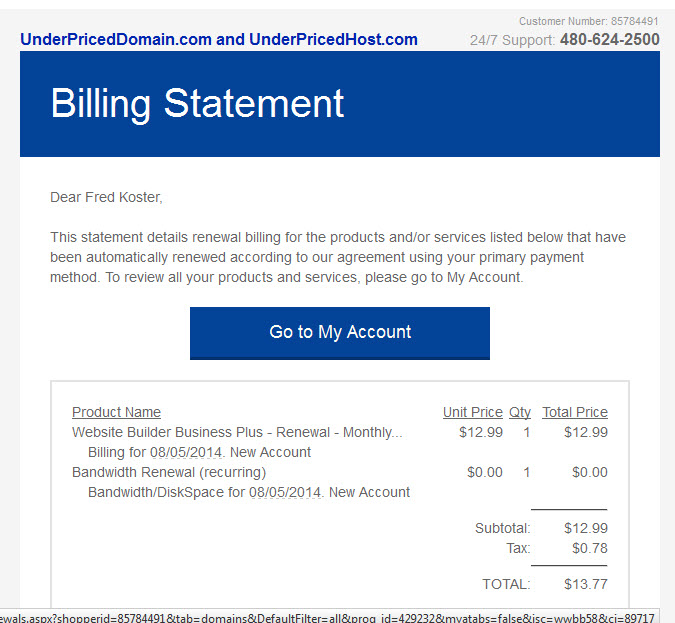Click the TOTAL amount $13.77
Screen dimensions: 675x623
(x=586, y=584)
